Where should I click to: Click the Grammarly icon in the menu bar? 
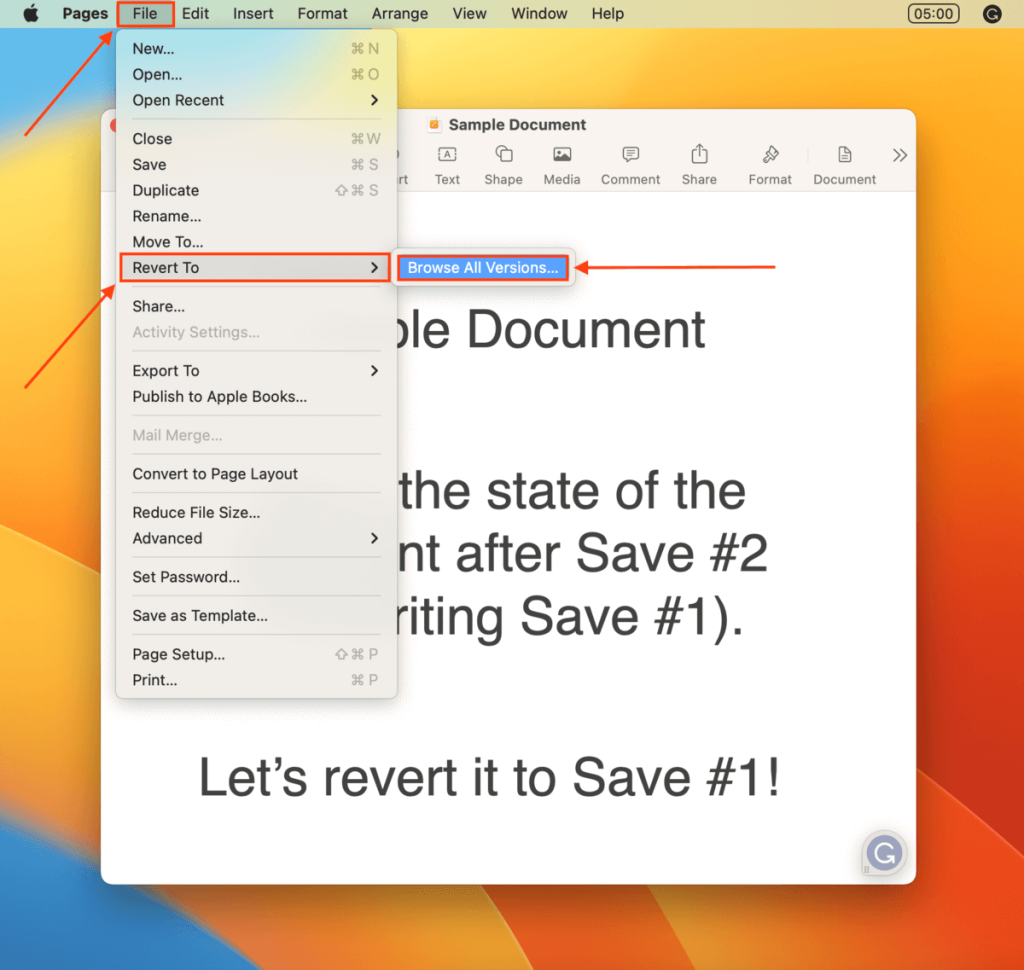[991, 13]
